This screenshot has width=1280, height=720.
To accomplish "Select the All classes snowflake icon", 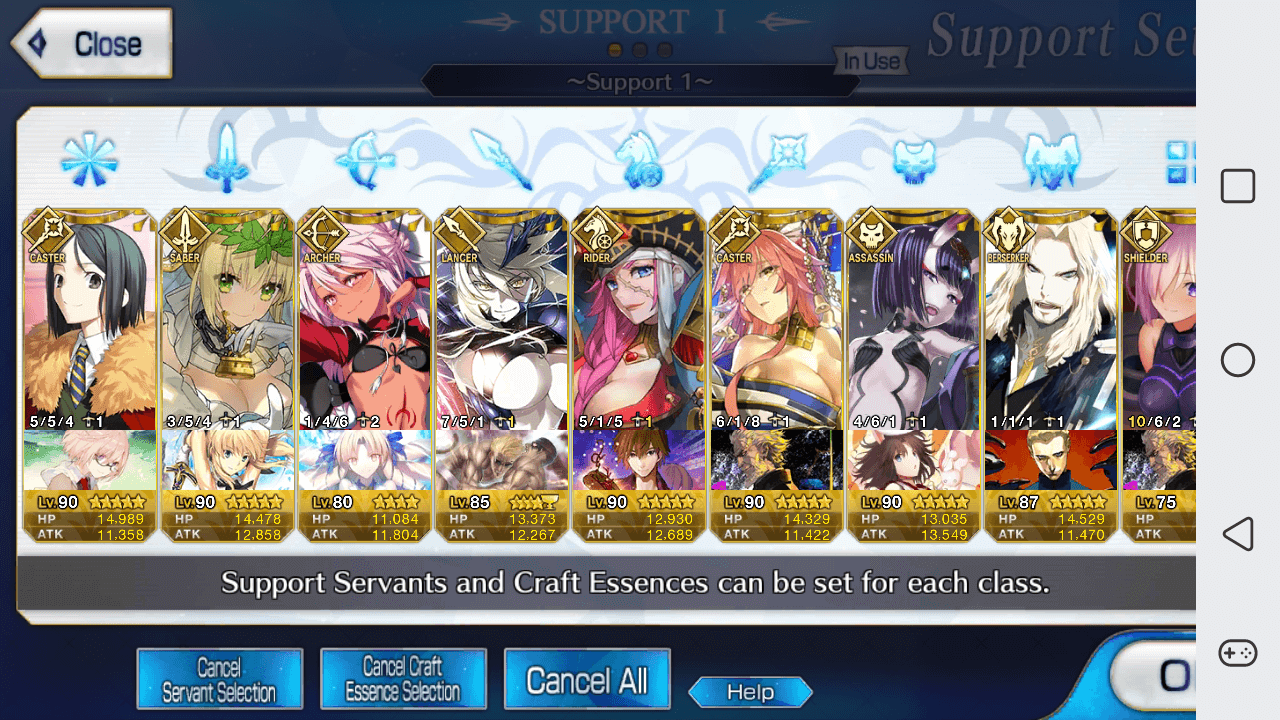I will tap(89, 160).
